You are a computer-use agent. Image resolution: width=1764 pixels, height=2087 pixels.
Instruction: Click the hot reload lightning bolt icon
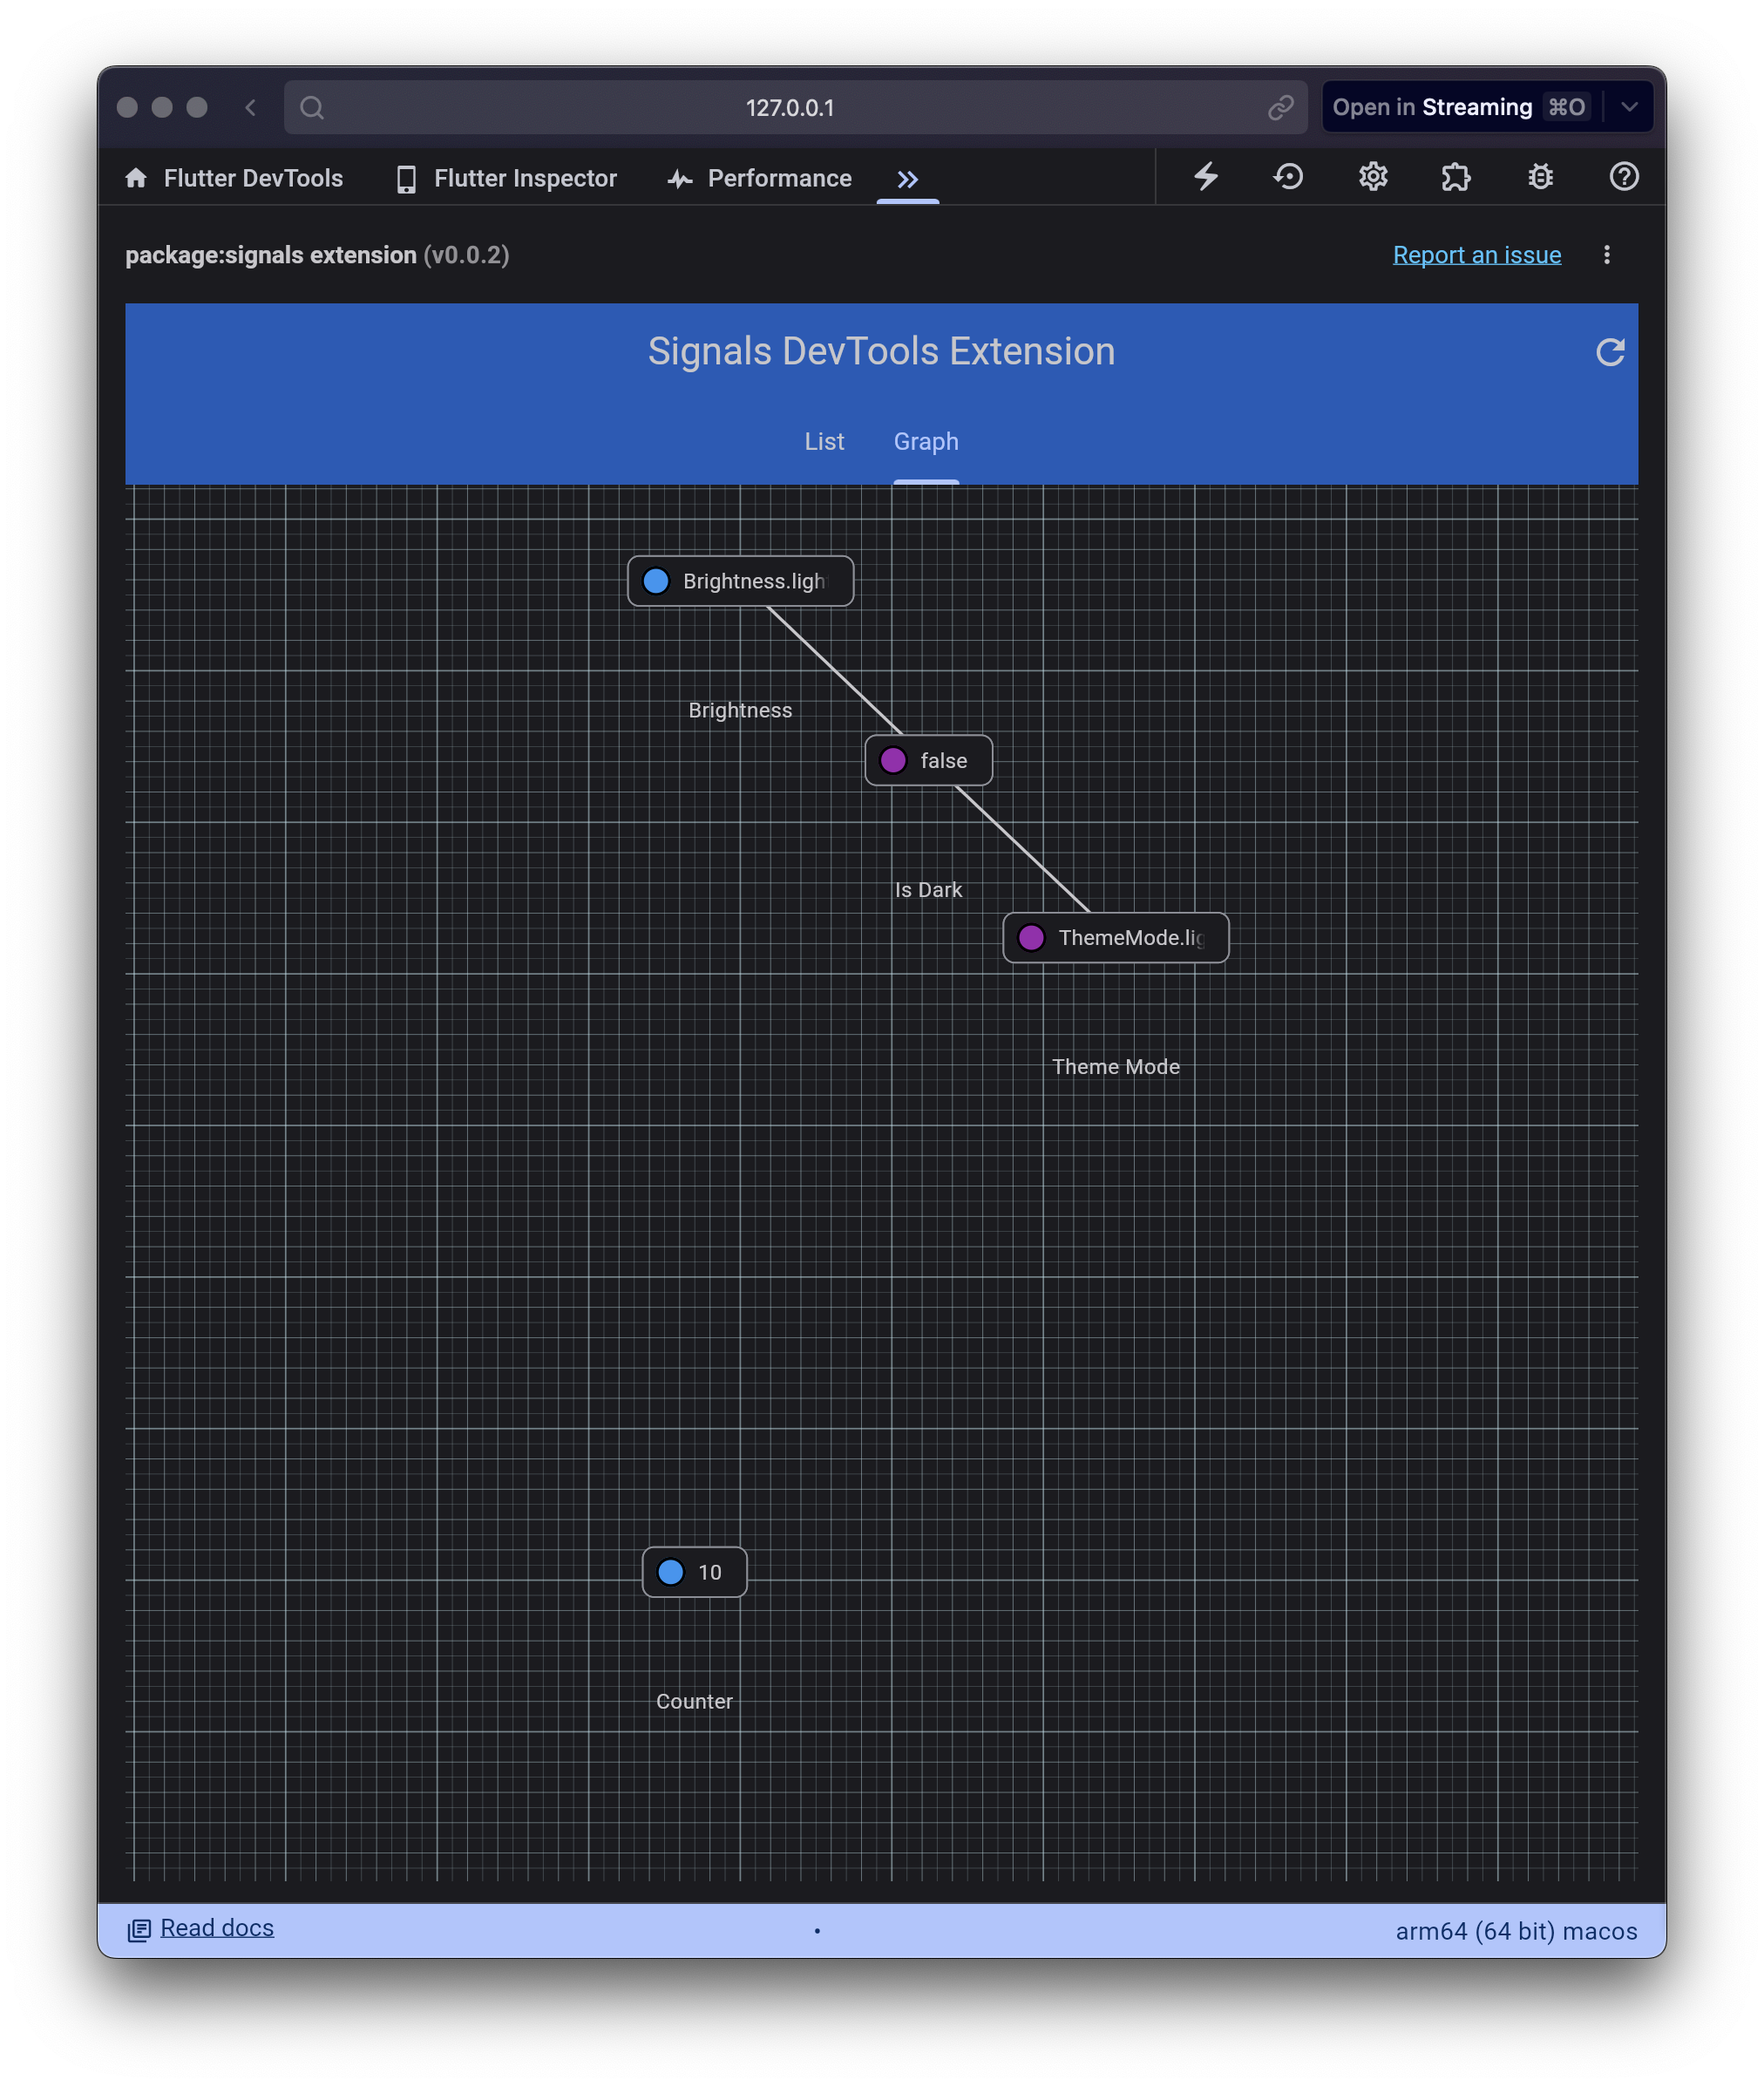[1206, 177]
